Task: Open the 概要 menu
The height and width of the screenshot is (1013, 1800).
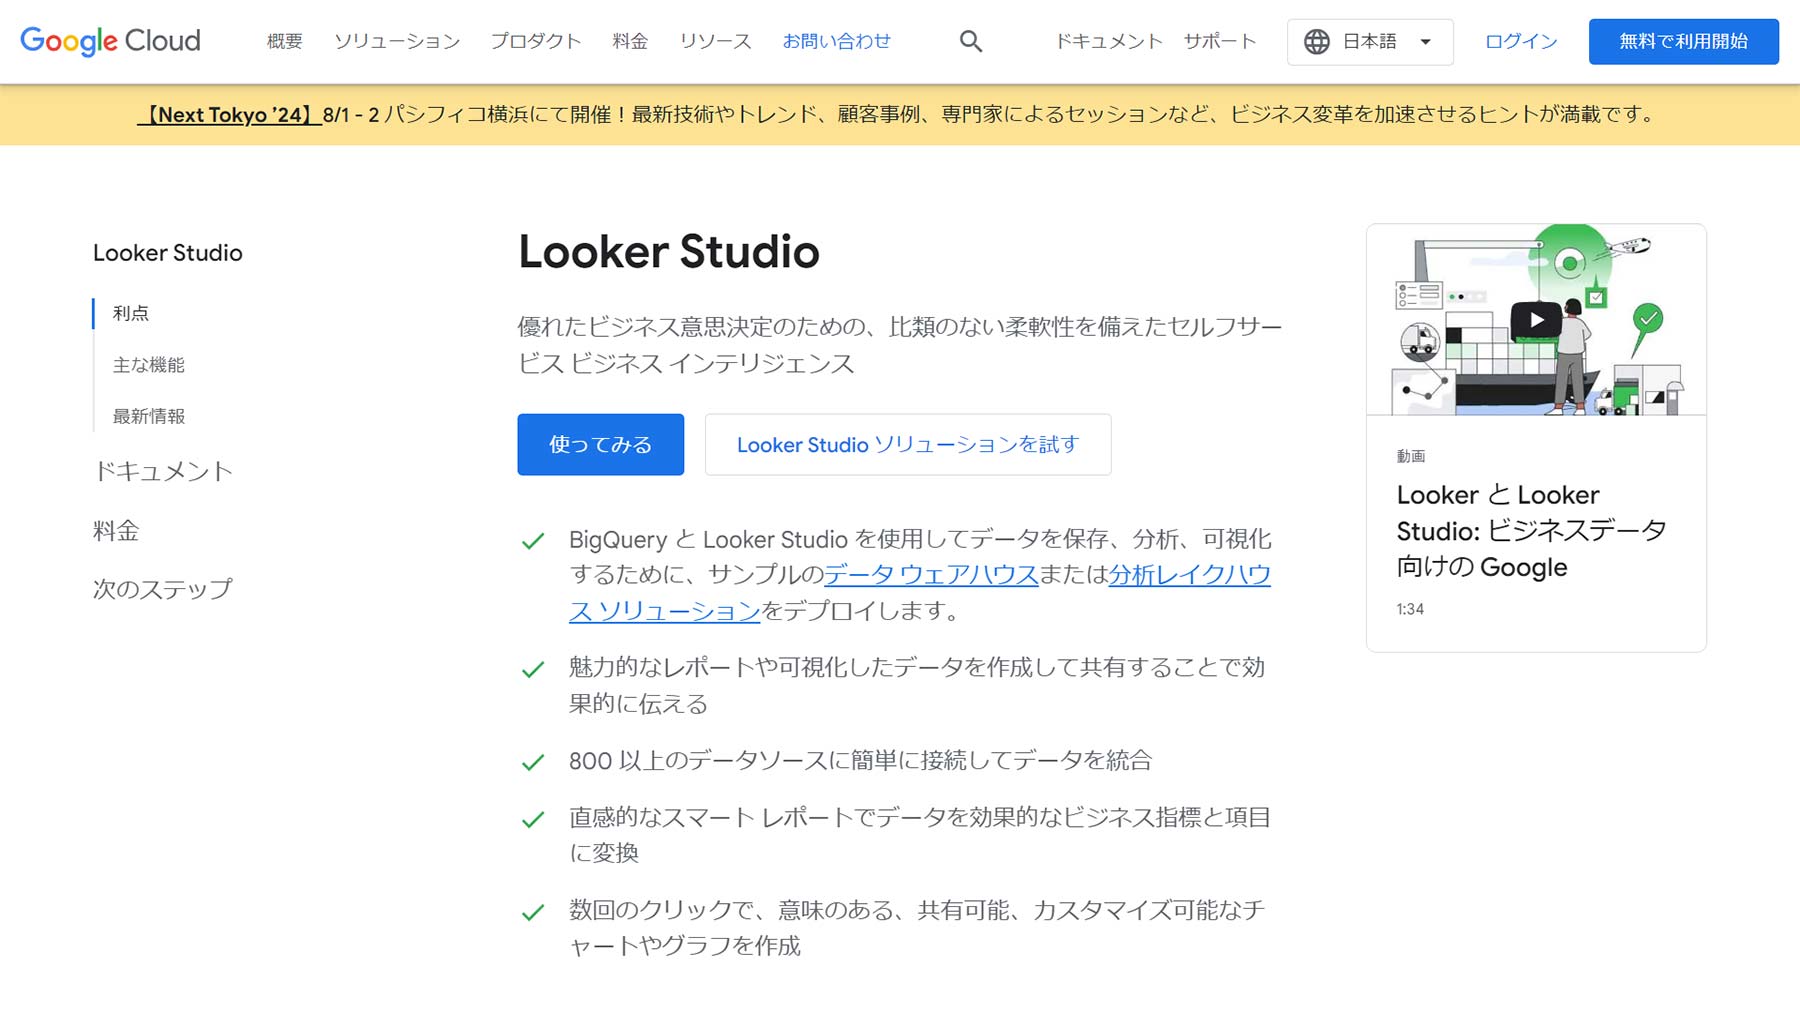Action: point(285,41)
